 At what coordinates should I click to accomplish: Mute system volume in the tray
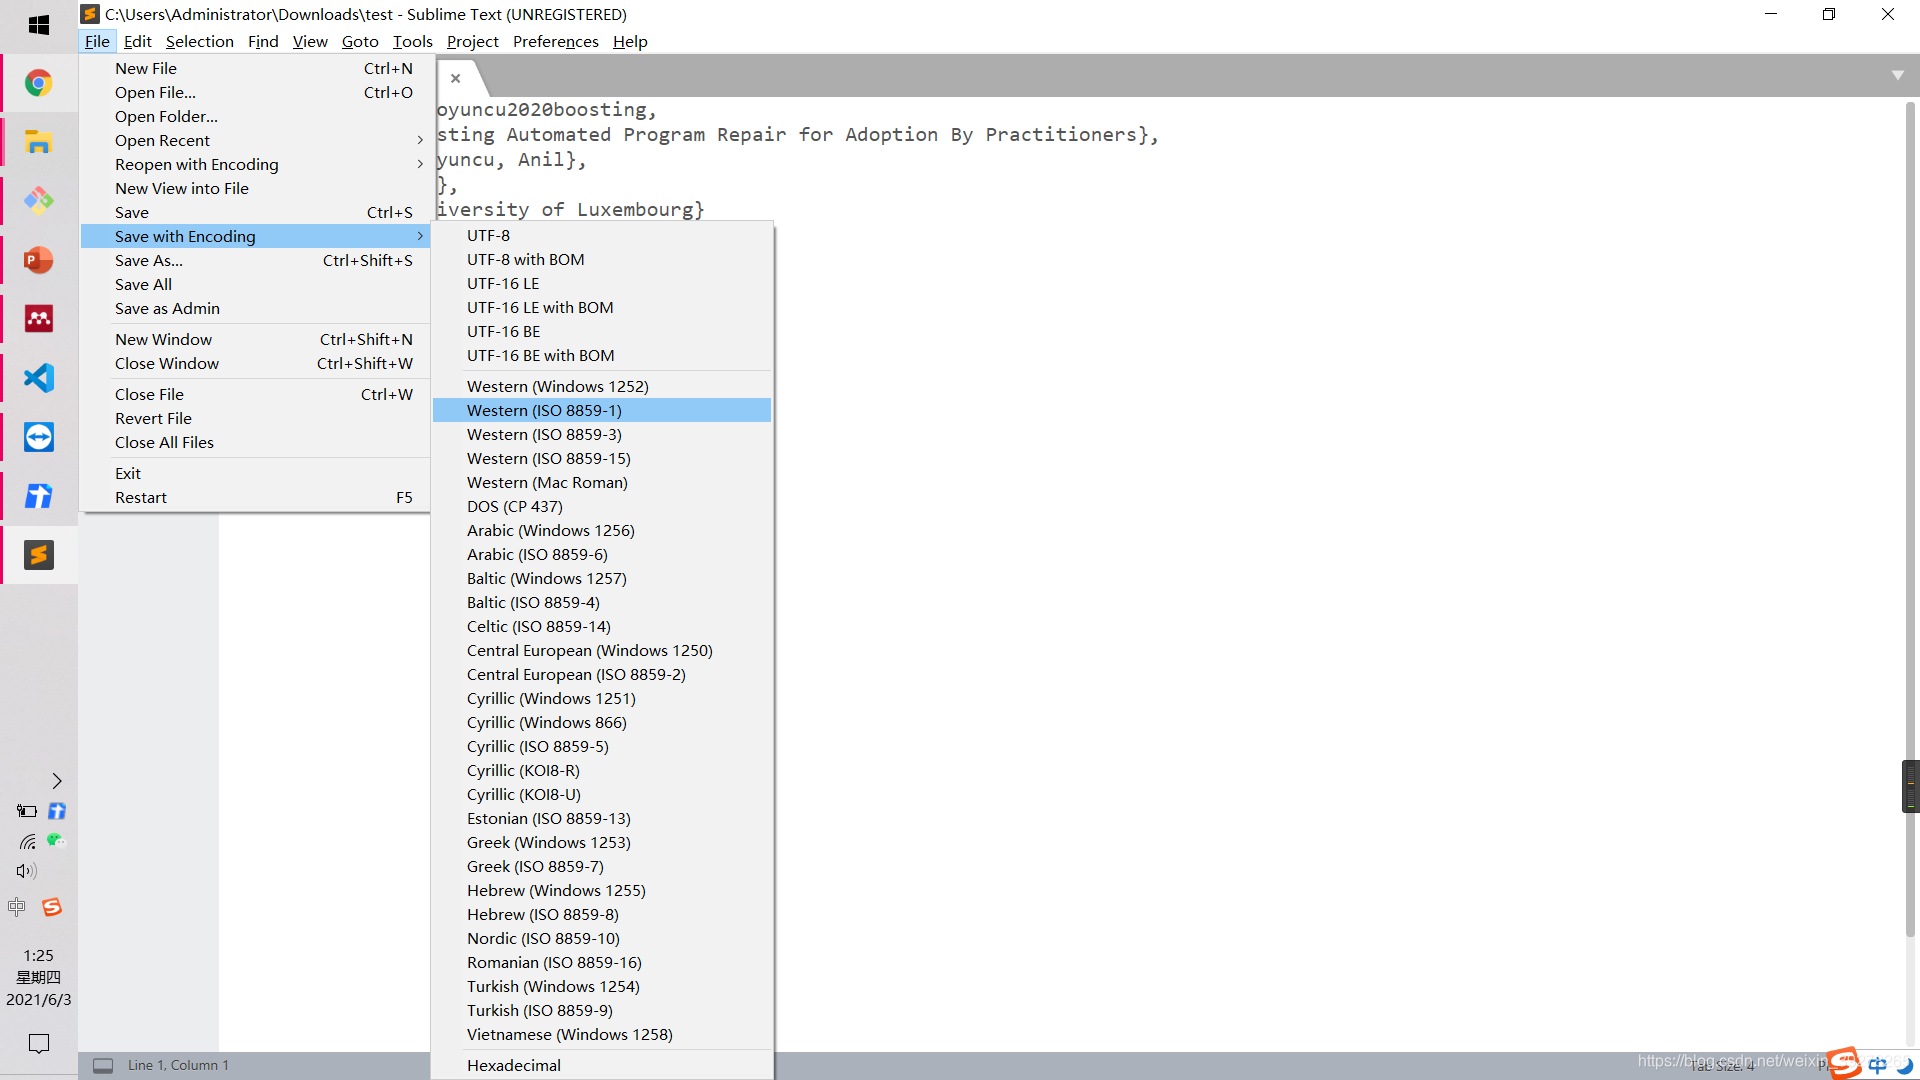coord(27,871)
